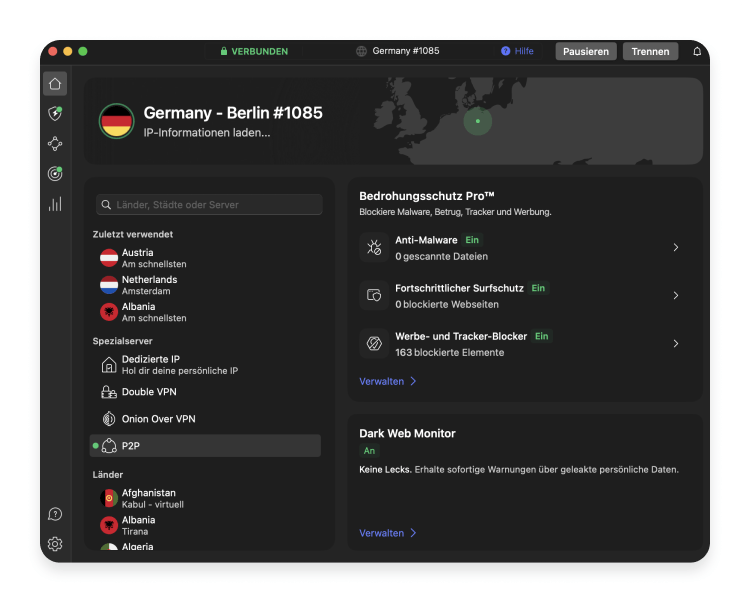The width and height of the screenshot is (750, 603).
Task: Click the Austria flag icon
Action: [109, 258]
